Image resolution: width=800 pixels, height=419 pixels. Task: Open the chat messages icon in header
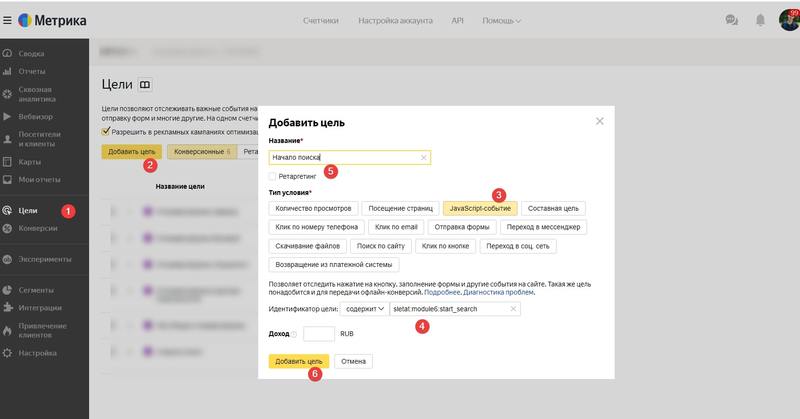(732, 20)
